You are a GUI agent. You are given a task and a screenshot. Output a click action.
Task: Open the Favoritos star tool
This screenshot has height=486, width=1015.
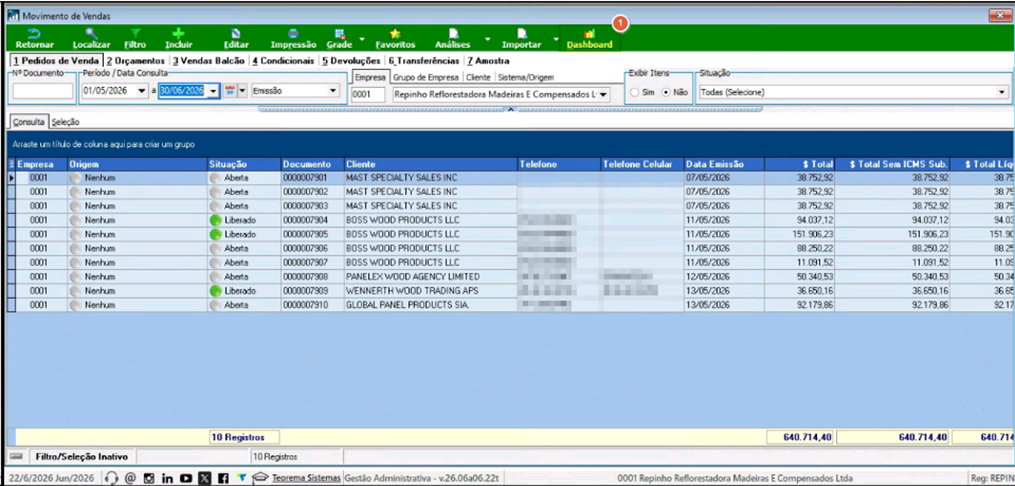396,39
